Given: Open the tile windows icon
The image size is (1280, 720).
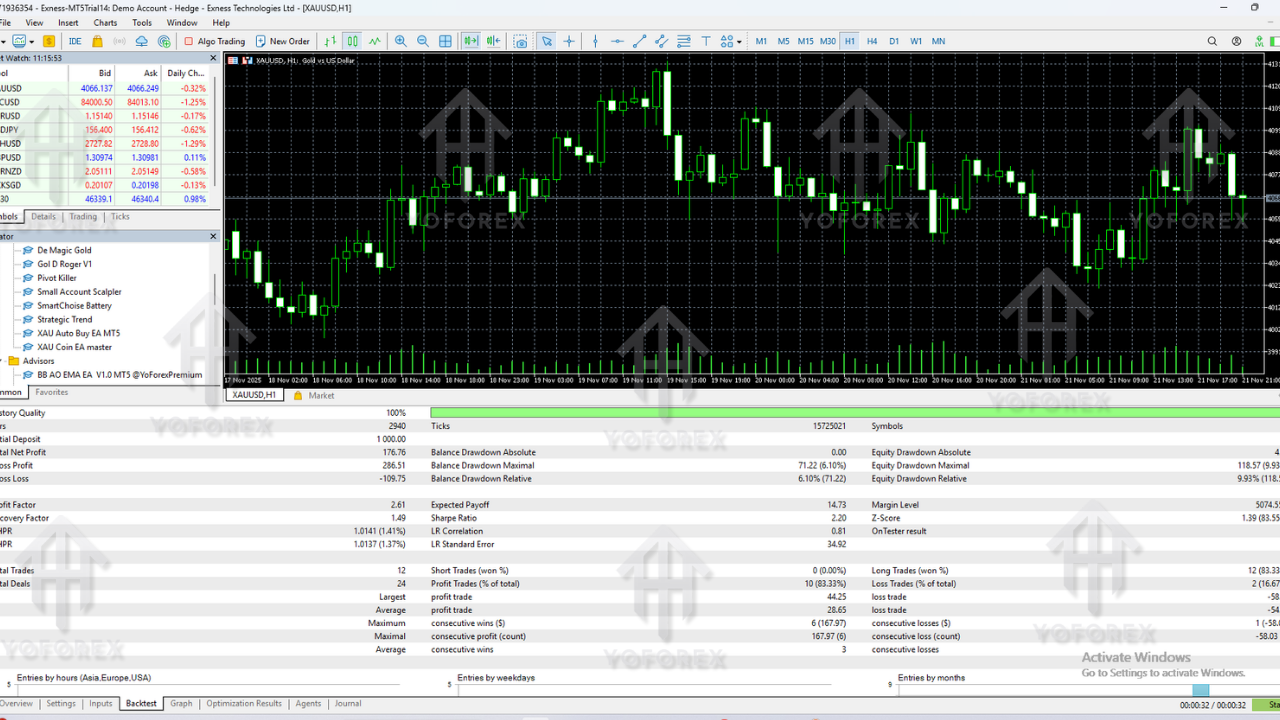Looking at the screenshot, I should pyautogui.click(x=444, y=41).
